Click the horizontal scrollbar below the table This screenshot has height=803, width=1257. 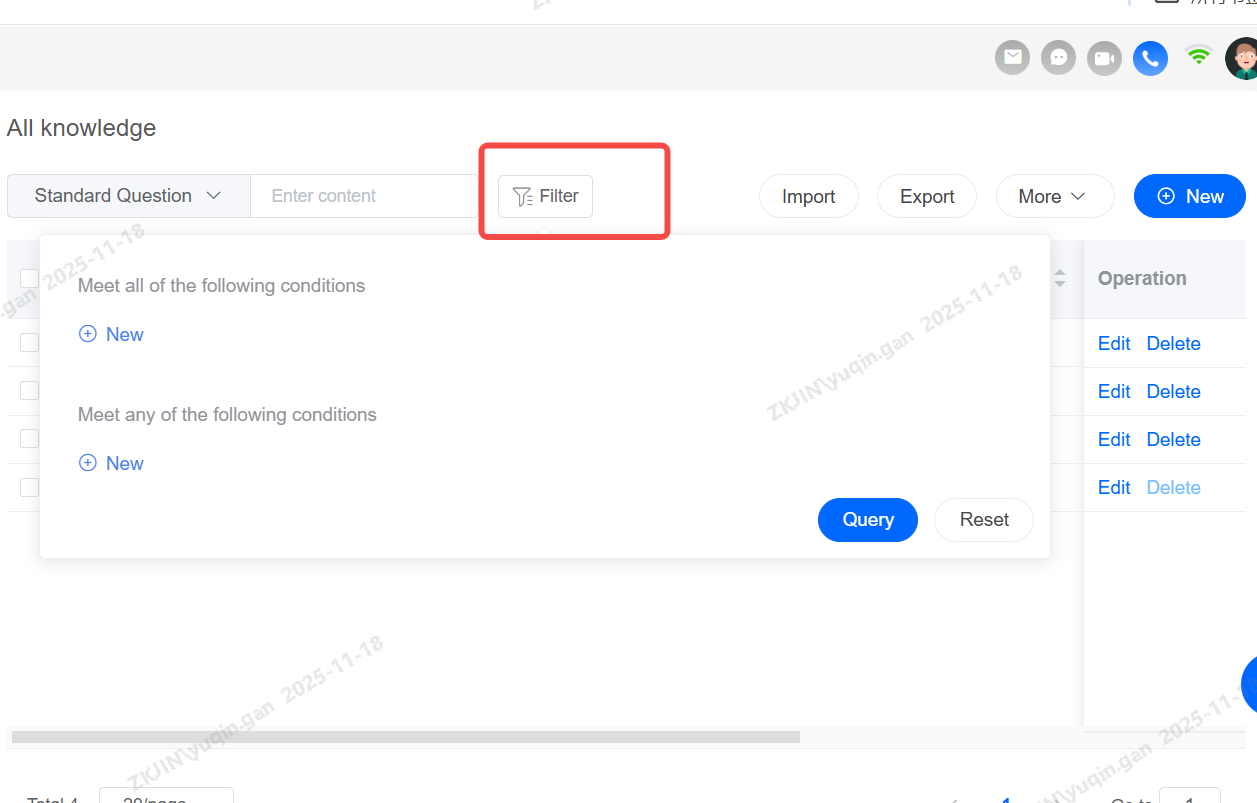(x=405, y=737)
